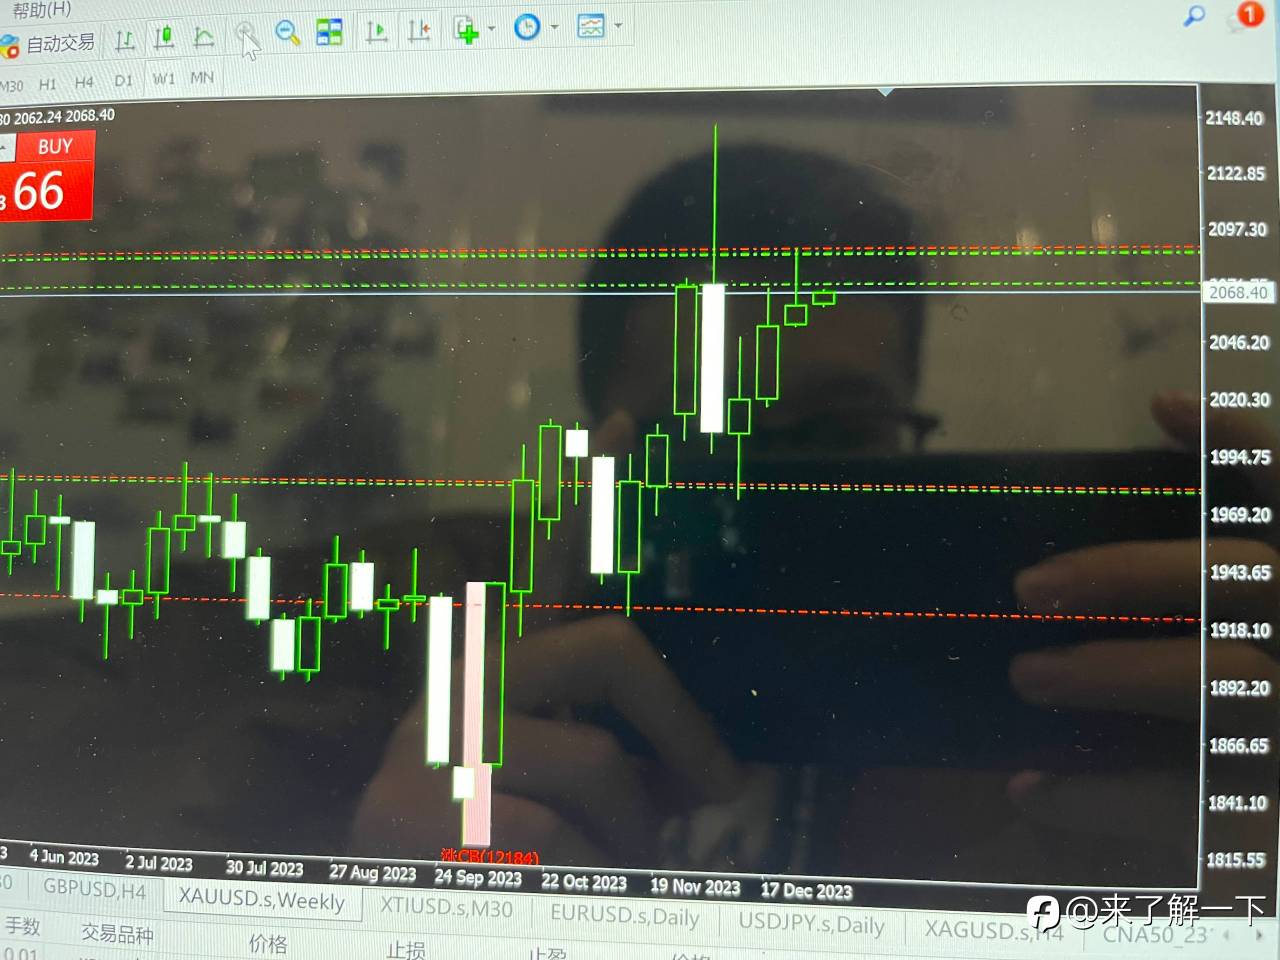
Task: Toggle the 自动交易 auto trading button
Action: pos(48,44)
